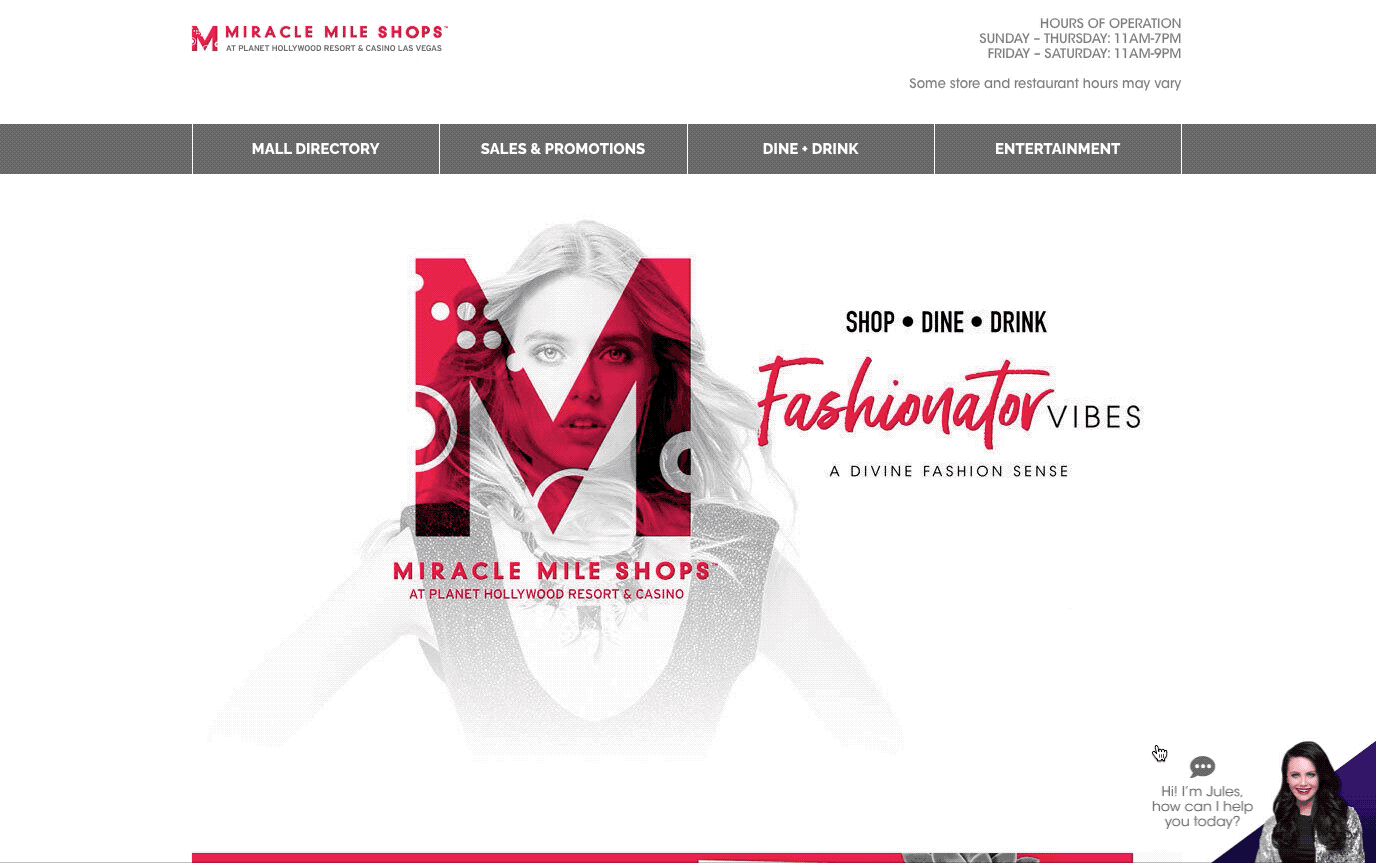Click the red M logo icon in header
The width and height of the screenshot is (1376, 863).
tap(204, 39)
